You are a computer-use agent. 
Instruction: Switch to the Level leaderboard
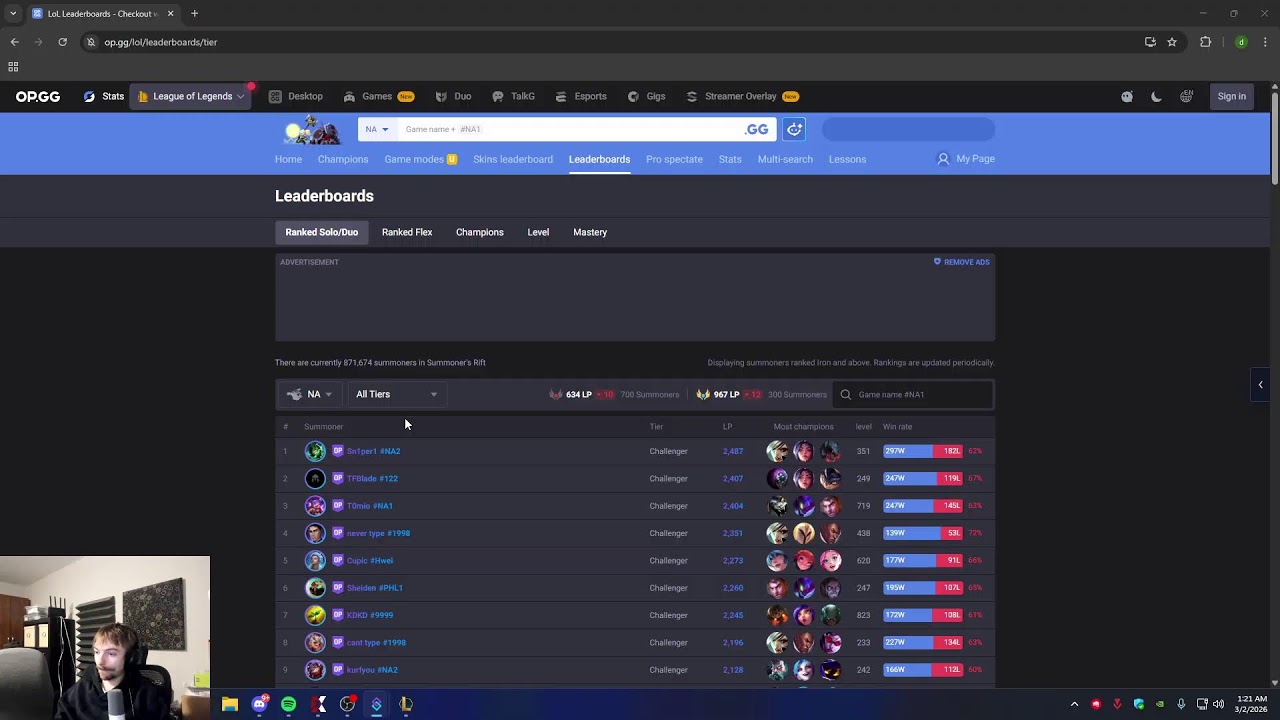[538, 232]
